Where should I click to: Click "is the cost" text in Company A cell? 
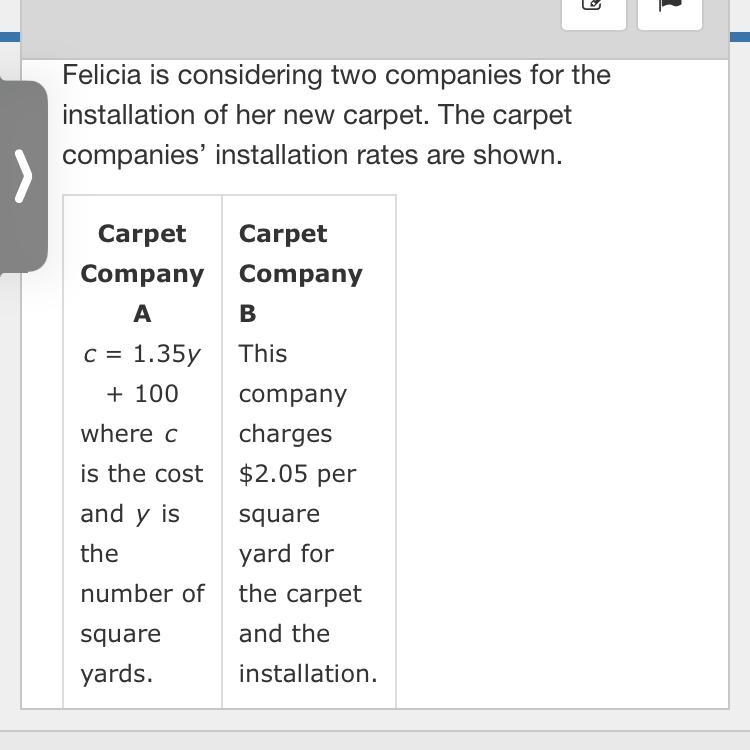click(142, 474)
